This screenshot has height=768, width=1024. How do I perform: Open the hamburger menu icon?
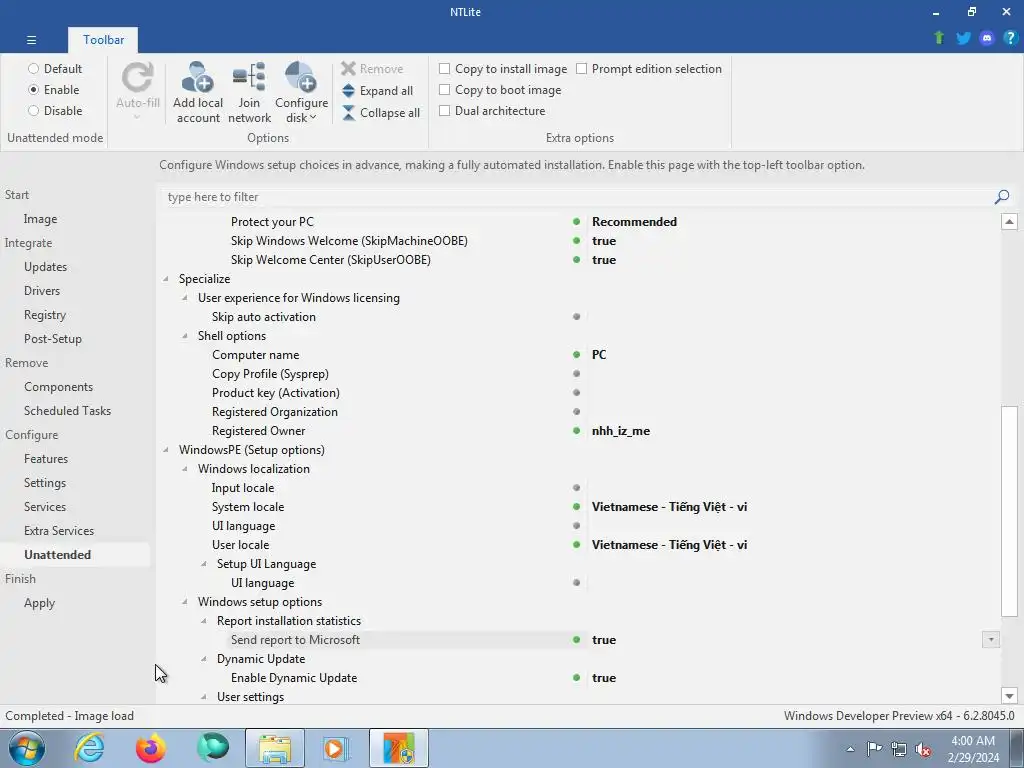tap(31, 40)
